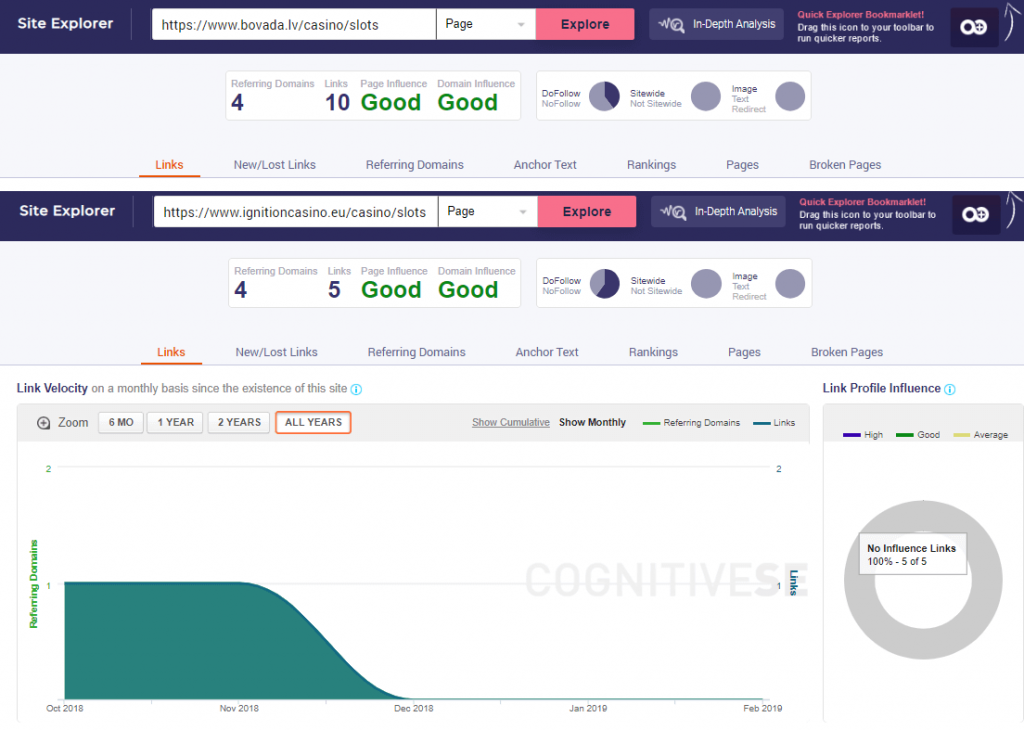1024x730 pixels.
Task: Open Link Velocity info icon
Action: (x=356, y=389)
